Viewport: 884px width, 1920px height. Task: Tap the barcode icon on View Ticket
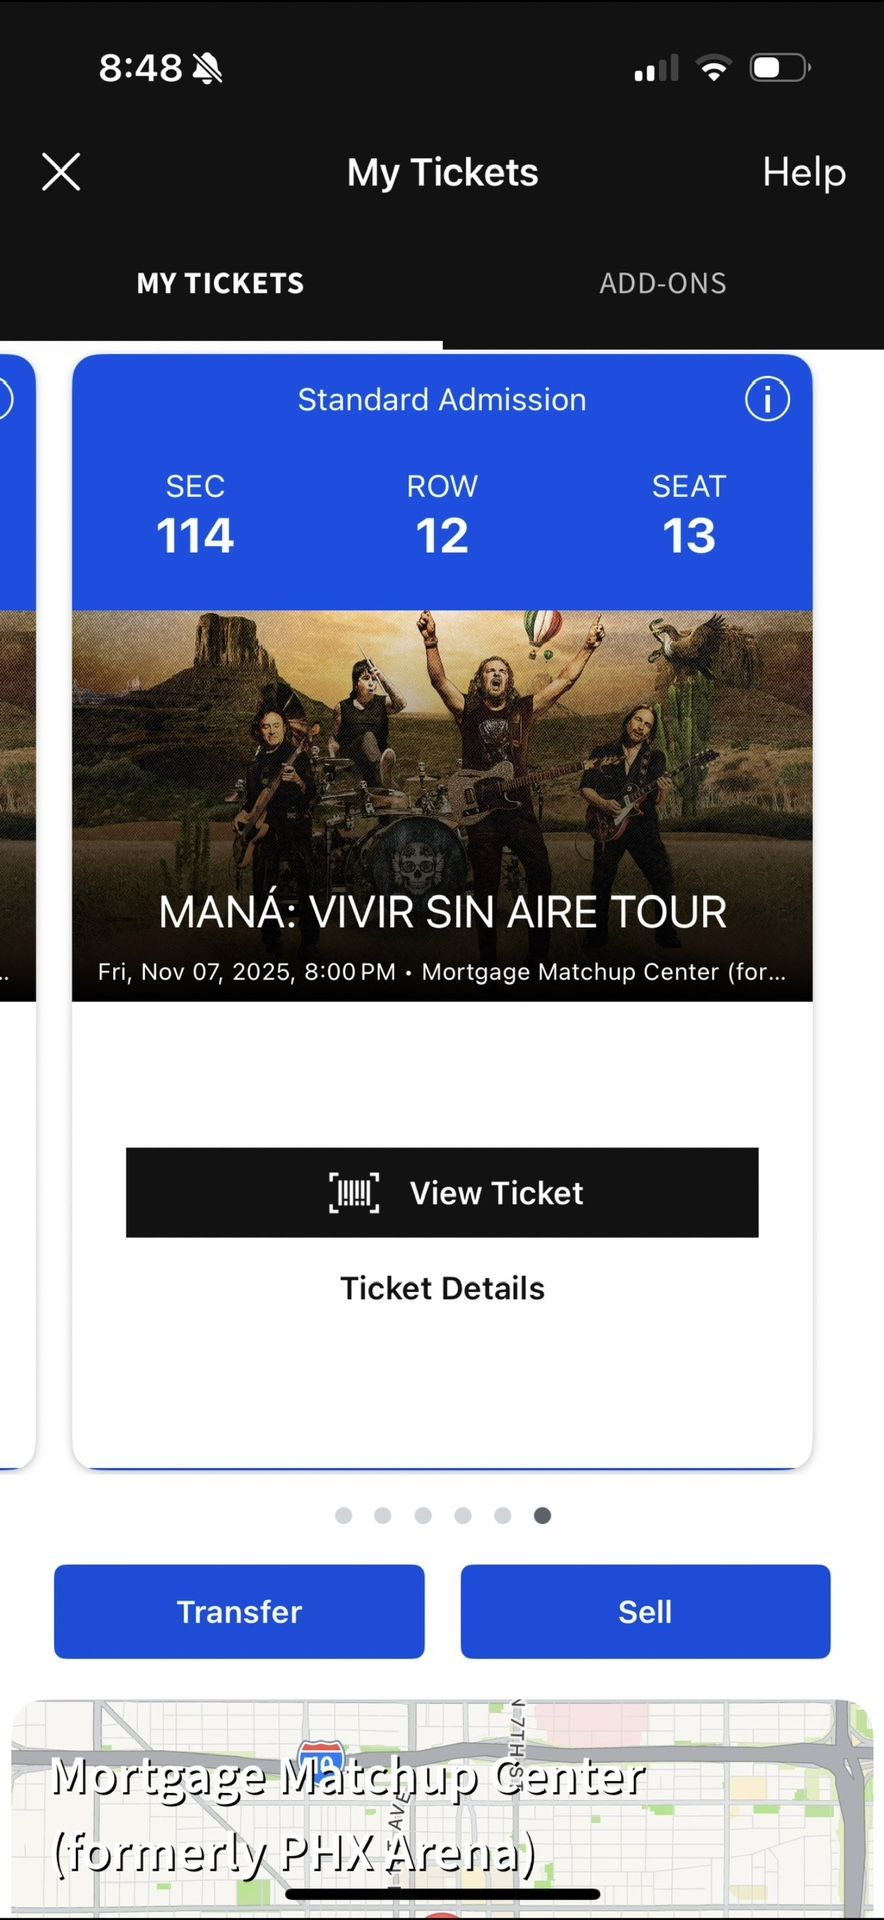(353, 1192)
